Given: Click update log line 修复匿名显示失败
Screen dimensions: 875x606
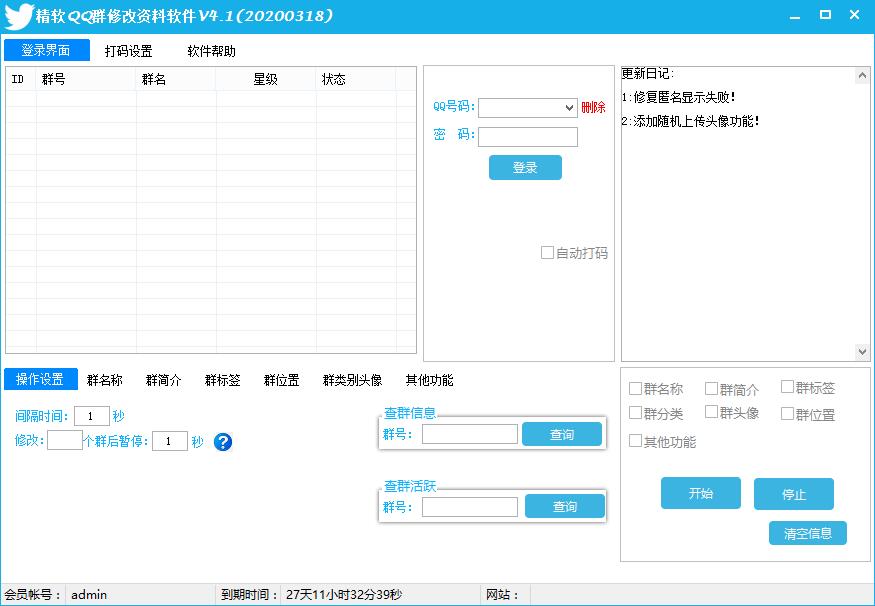Looking at the screenshot, I should (679, 97).
